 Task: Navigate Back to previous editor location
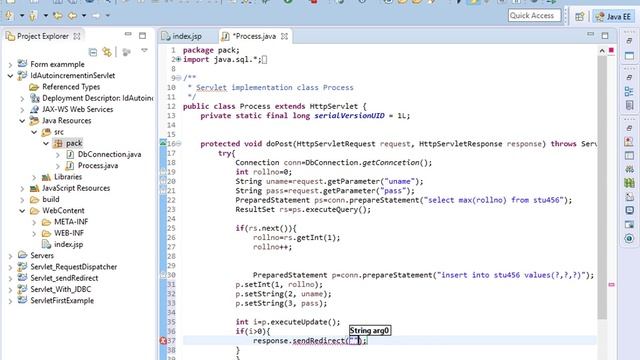72,16
